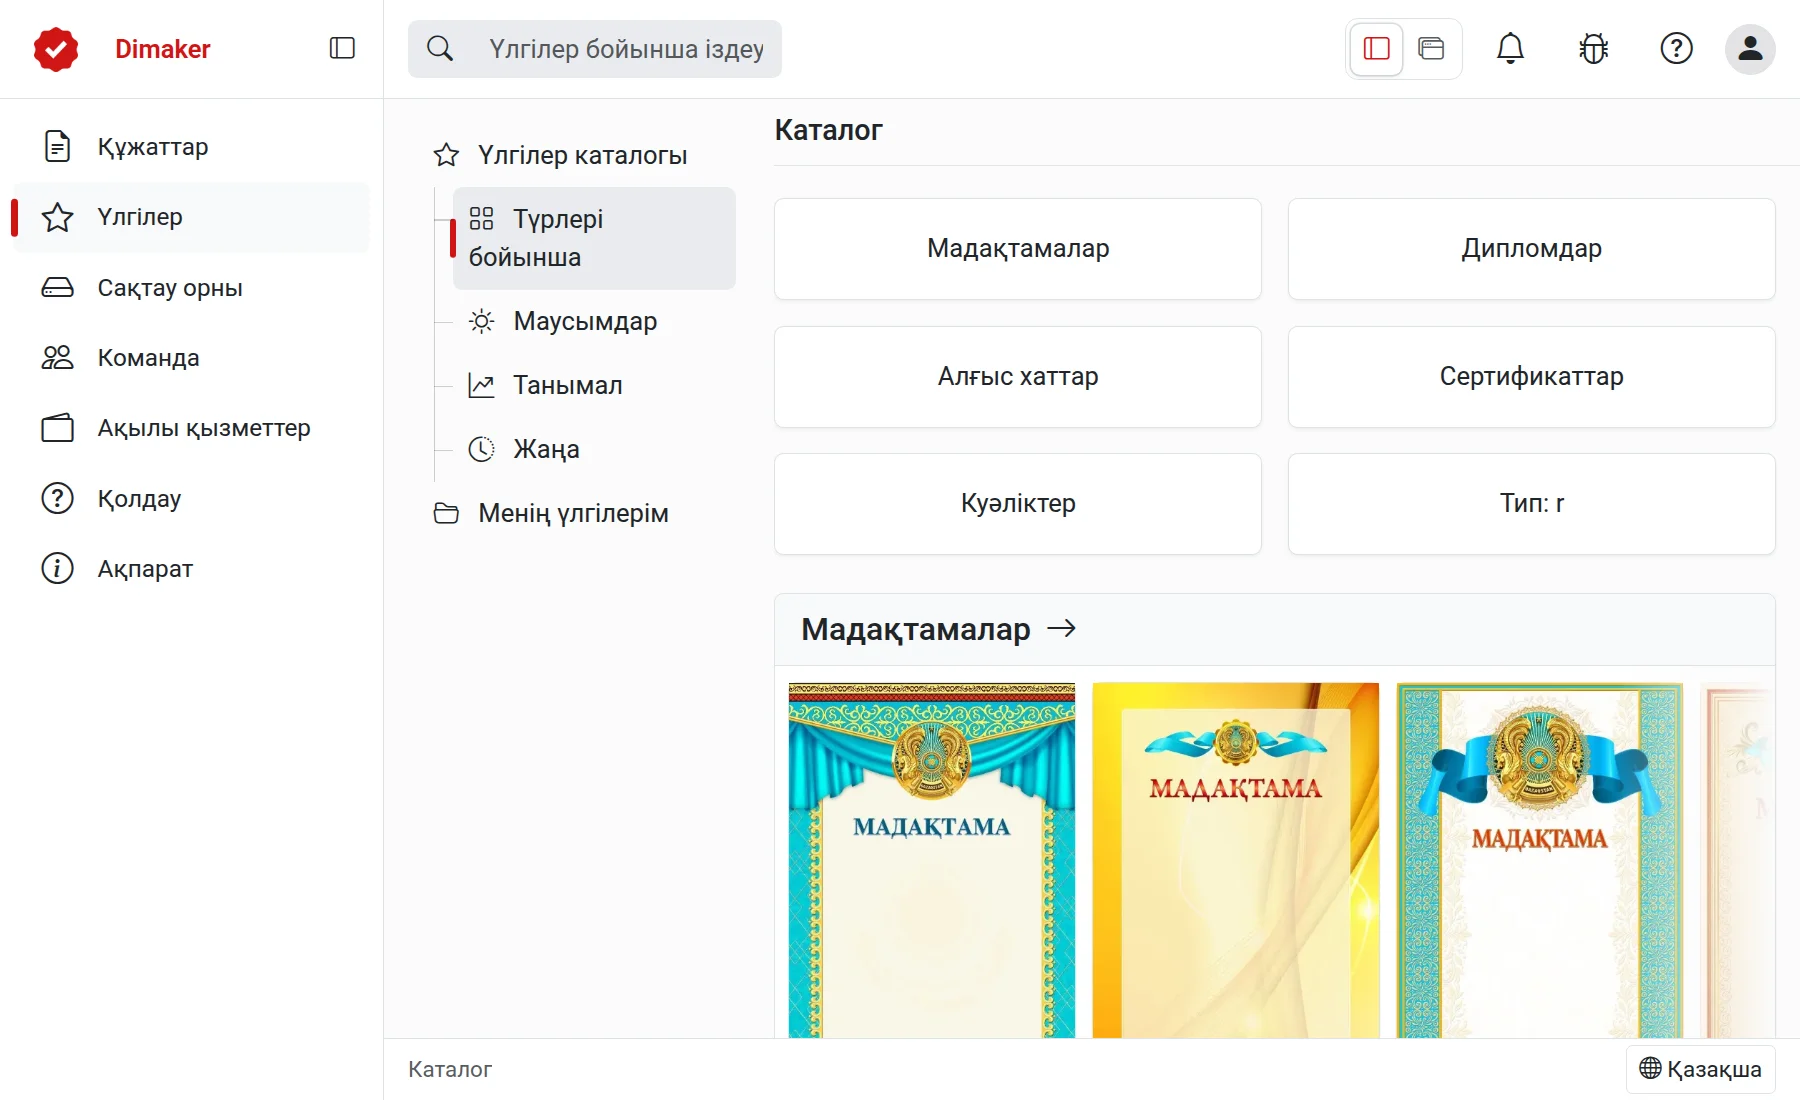Open Қолдау support page
1800x1100 pixels.
pos(190,498)
